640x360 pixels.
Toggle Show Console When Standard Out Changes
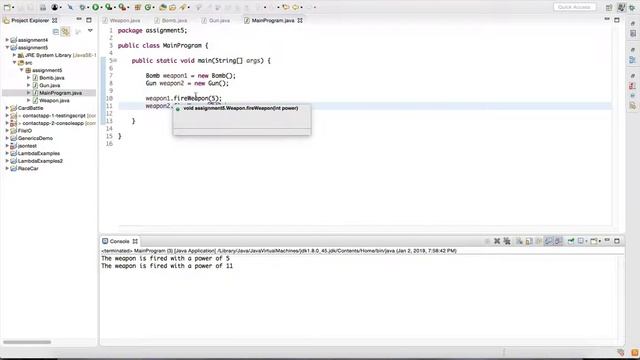[549, 241]
